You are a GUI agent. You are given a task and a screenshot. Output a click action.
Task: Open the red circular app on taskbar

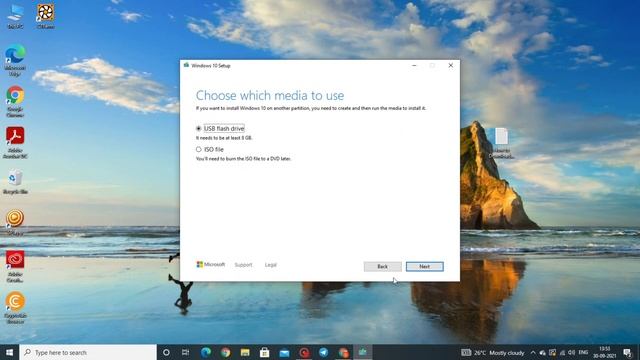(304, 352)
